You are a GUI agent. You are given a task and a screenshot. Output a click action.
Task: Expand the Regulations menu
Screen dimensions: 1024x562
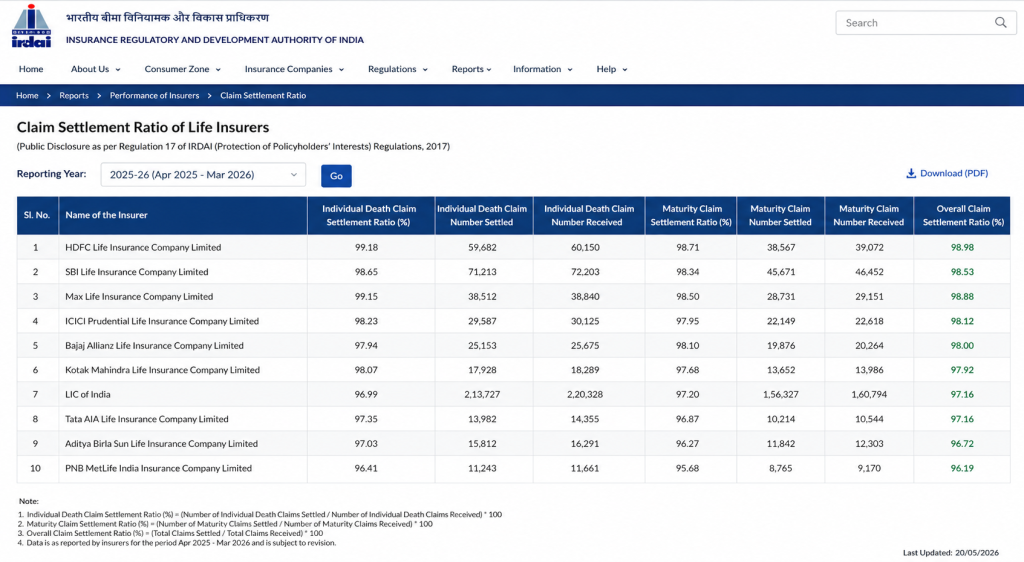click(397, 69)
